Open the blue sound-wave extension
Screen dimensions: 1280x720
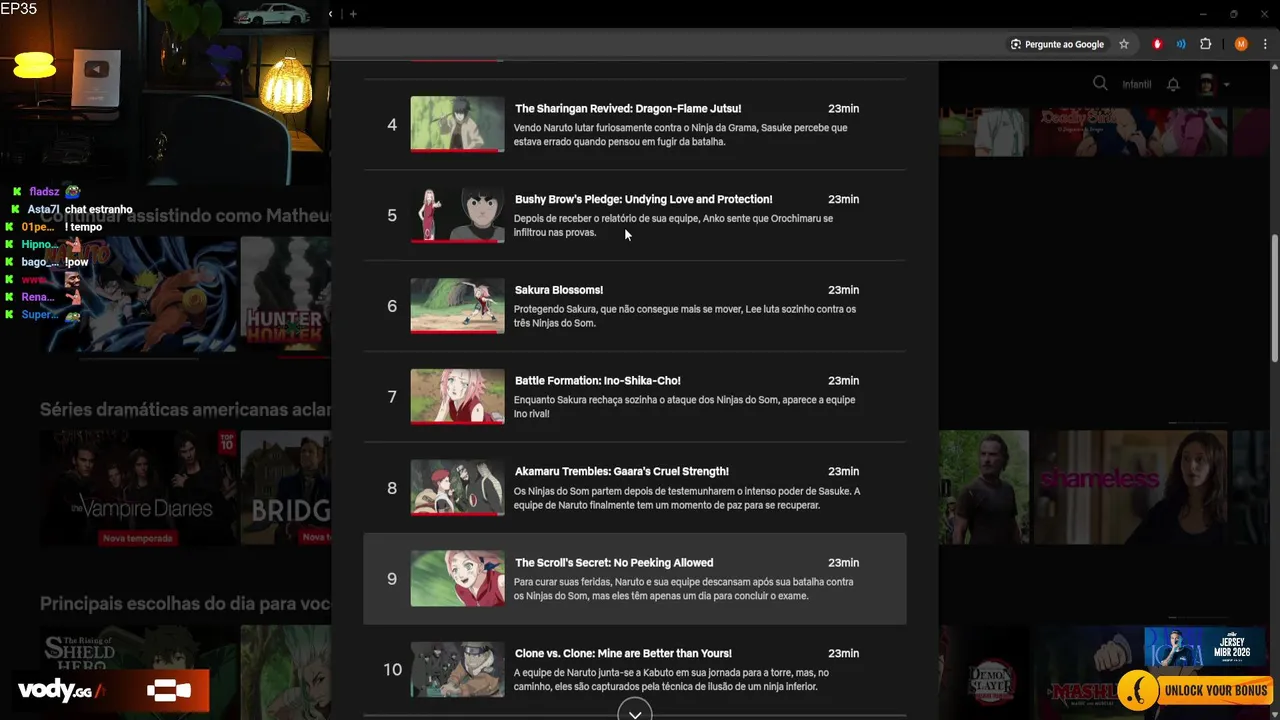(1181, 44)
